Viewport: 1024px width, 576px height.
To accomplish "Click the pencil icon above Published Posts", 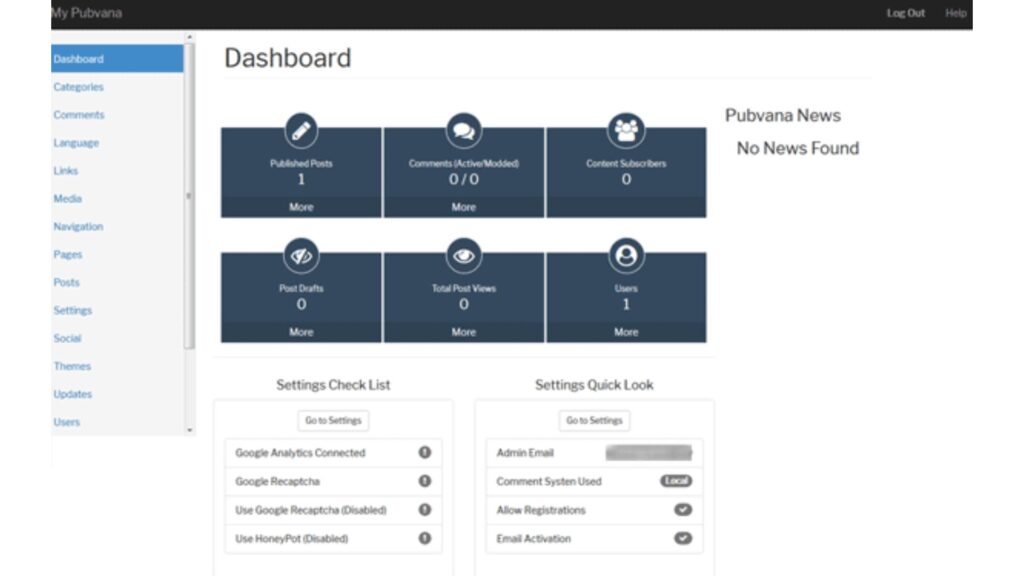I will 301,131.
